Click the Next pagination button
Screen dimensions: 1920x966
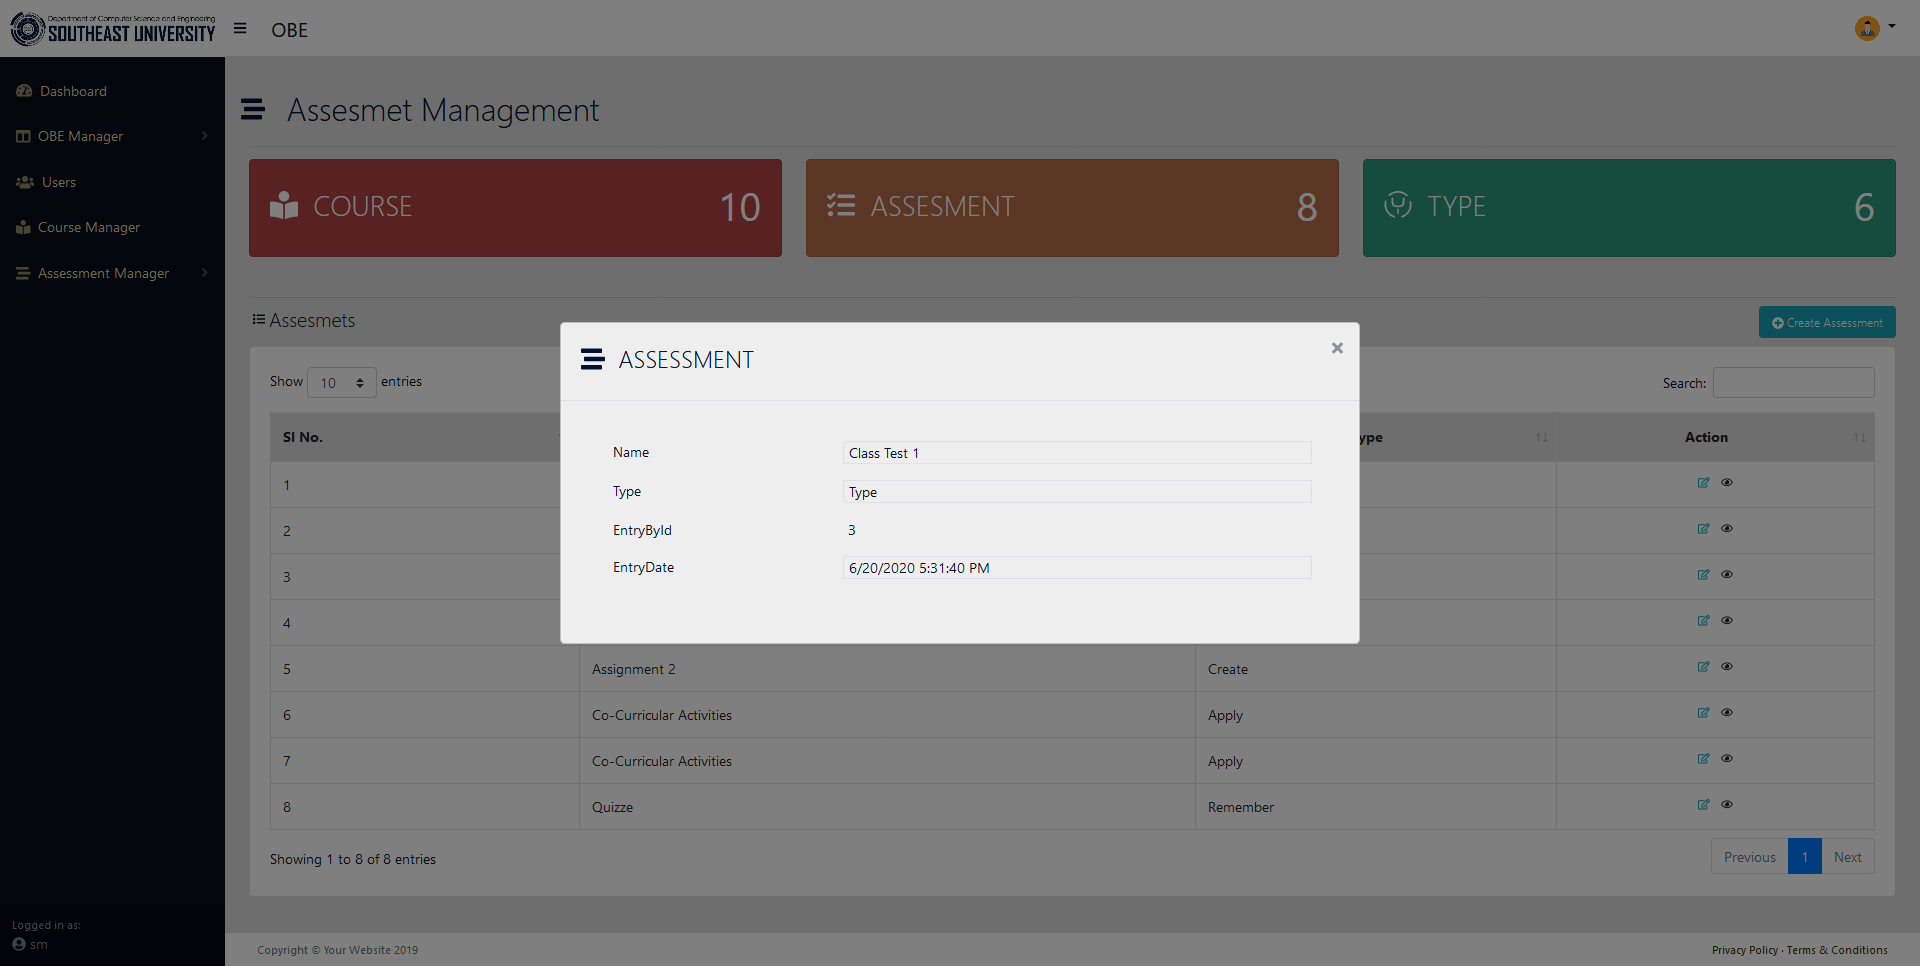pyautogui.click(x=1848, y=857)
